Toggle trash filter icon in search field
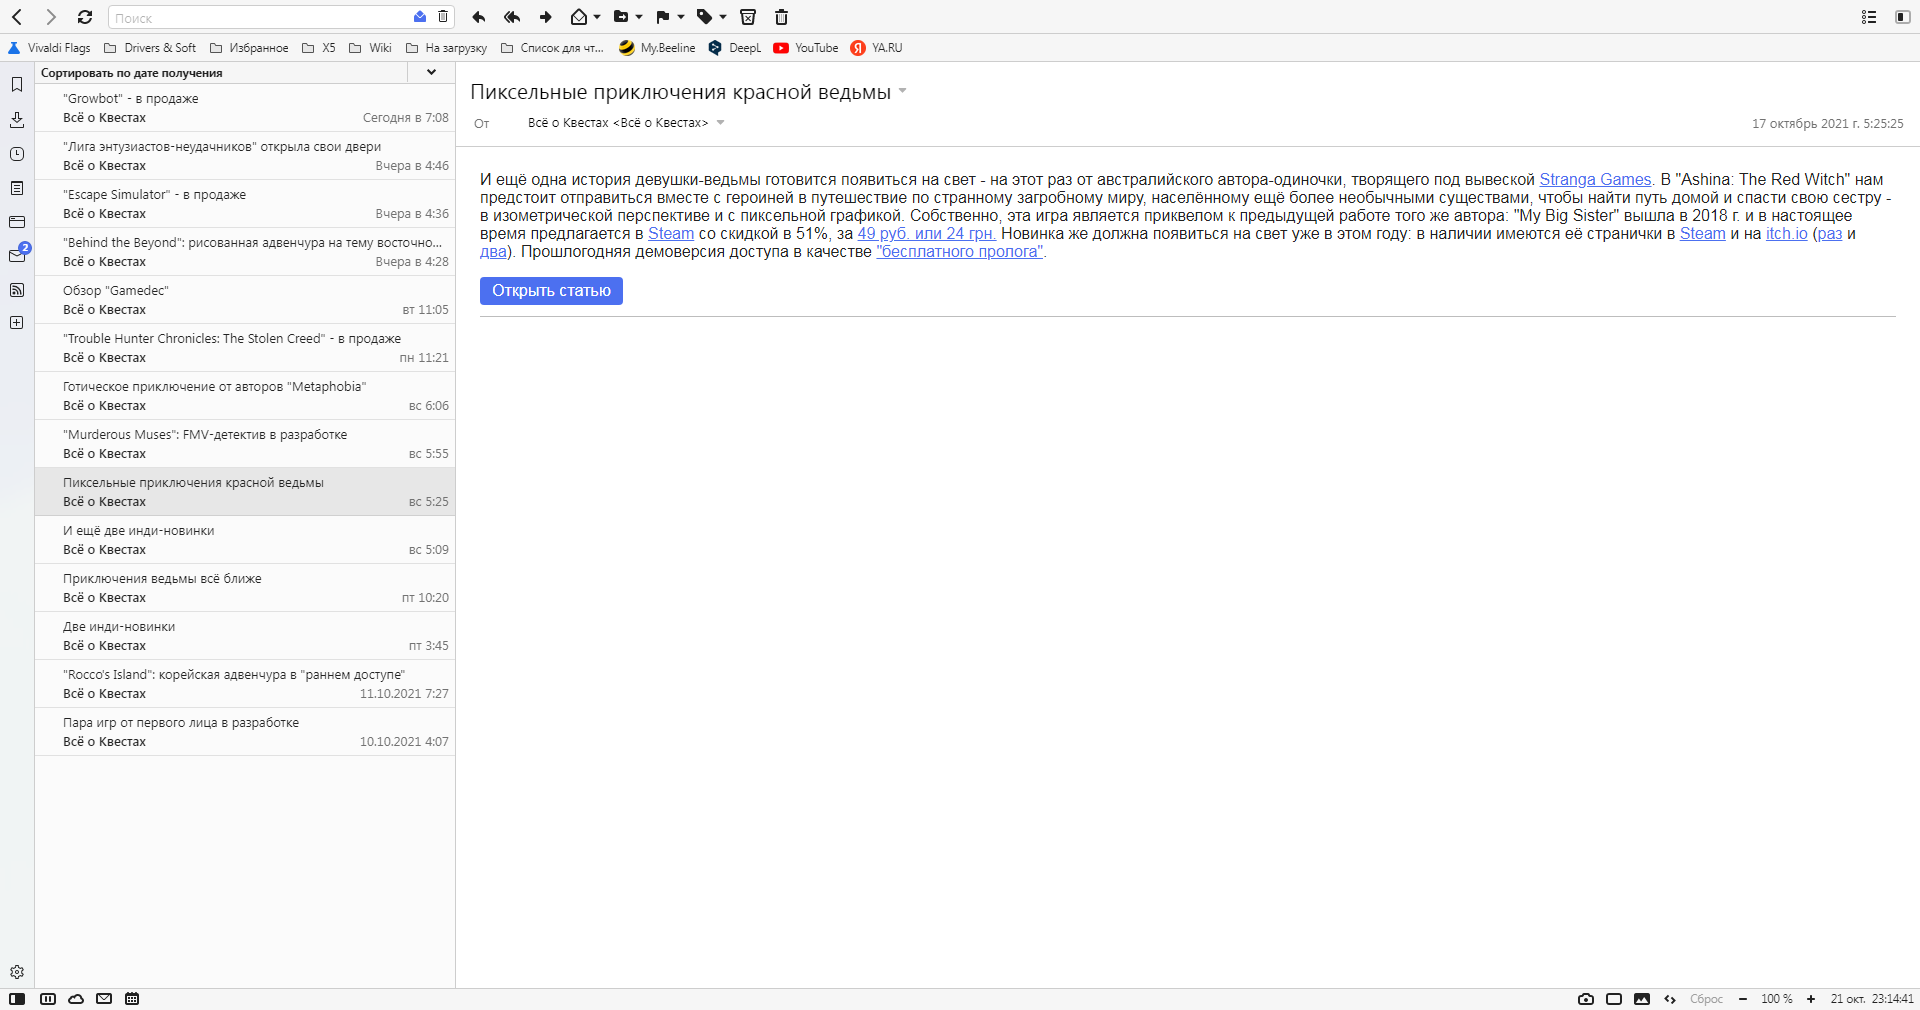Viewport: 1920px width, 1010px height. click(x=443, y=17)
